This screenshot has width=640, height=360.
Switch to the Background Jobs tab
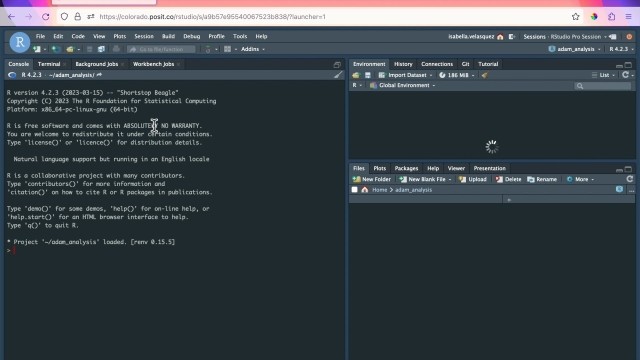tap(96, 64)
